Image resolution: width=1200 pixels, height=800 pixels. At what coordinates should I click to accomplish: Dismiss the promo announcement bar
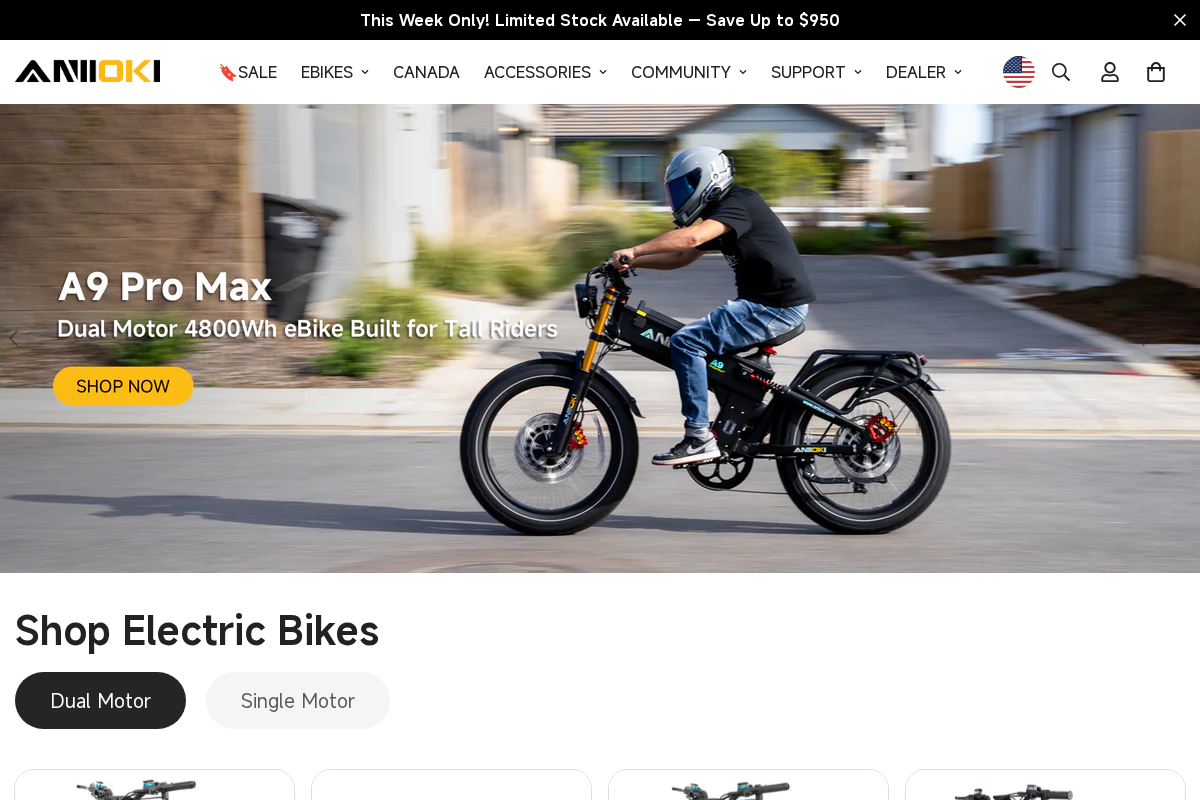[1180, 20]
